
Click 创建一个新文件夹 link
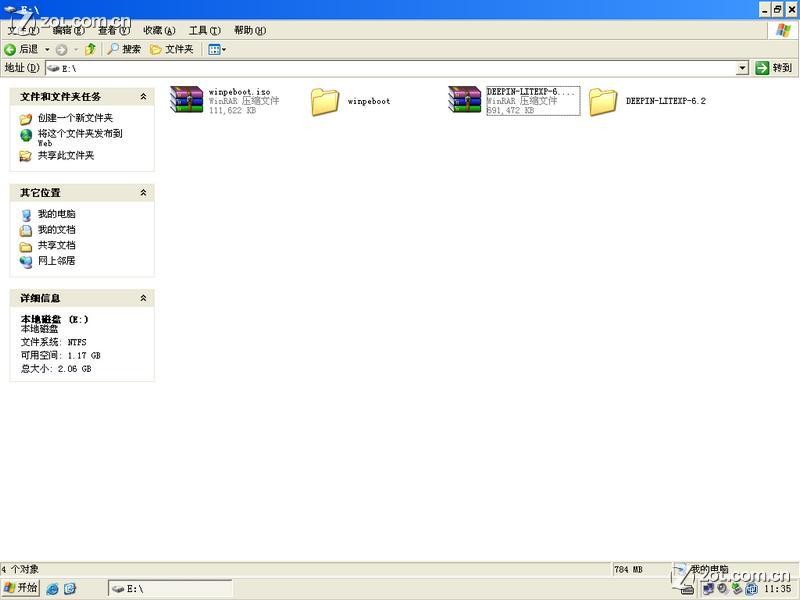tap(75, 118)
